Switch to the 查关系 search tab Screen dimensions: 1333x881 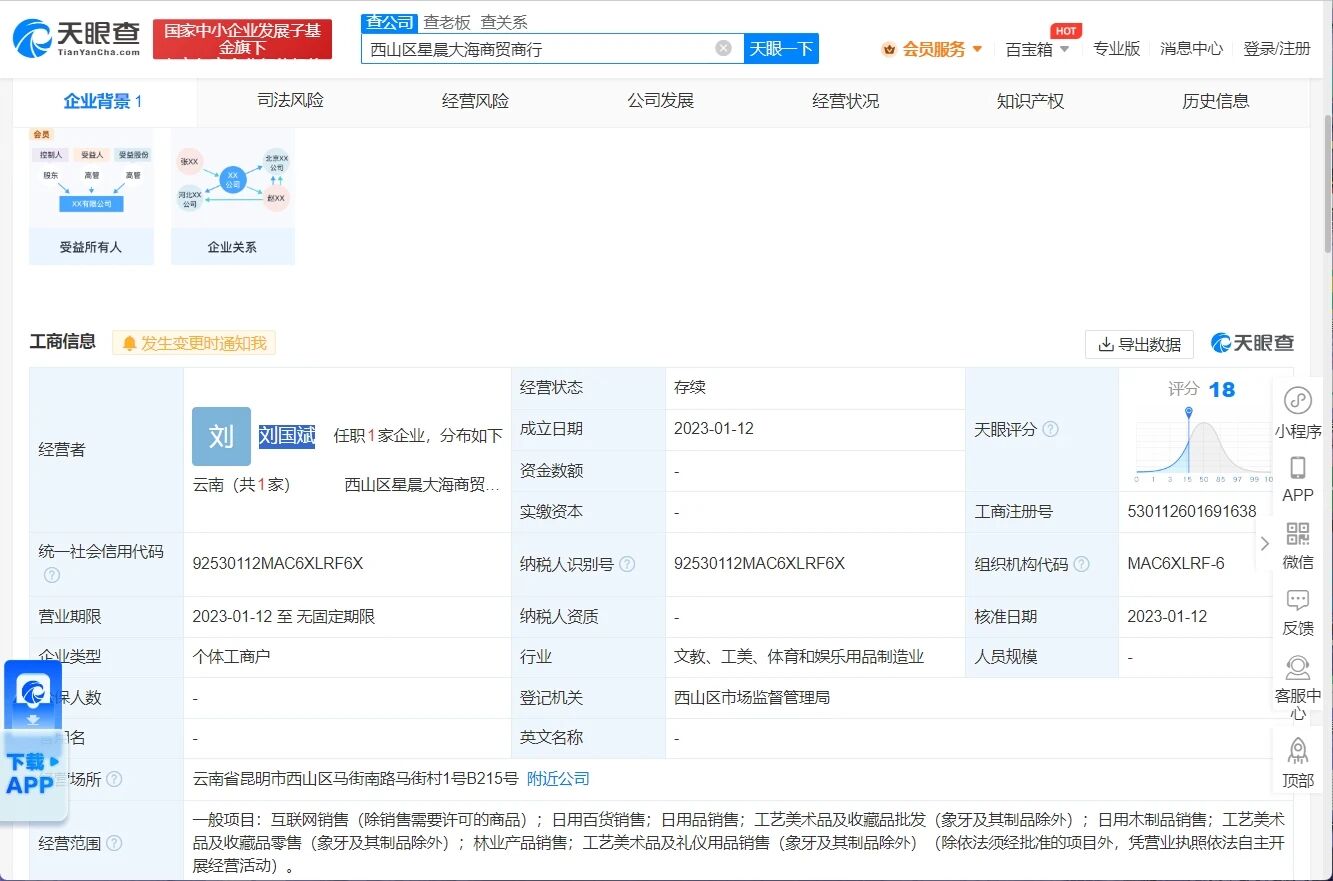(x=504, y=22)
